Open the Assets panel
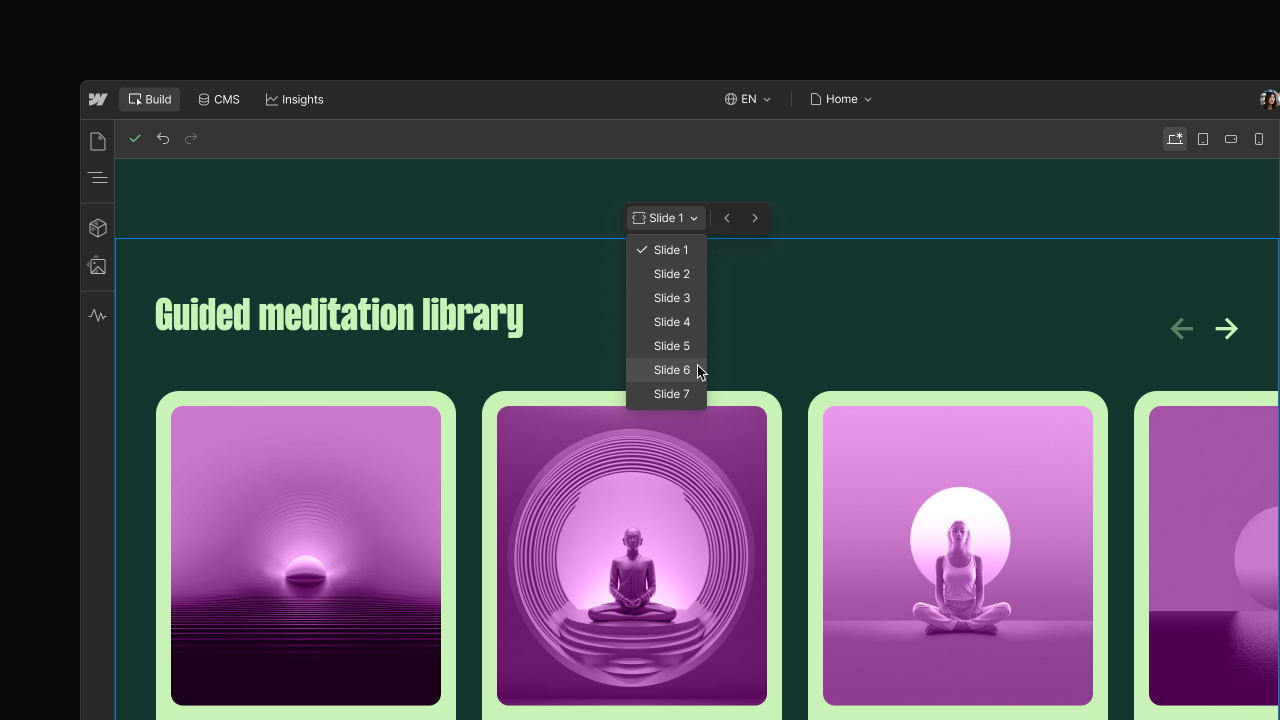 [x=97, y=265]
